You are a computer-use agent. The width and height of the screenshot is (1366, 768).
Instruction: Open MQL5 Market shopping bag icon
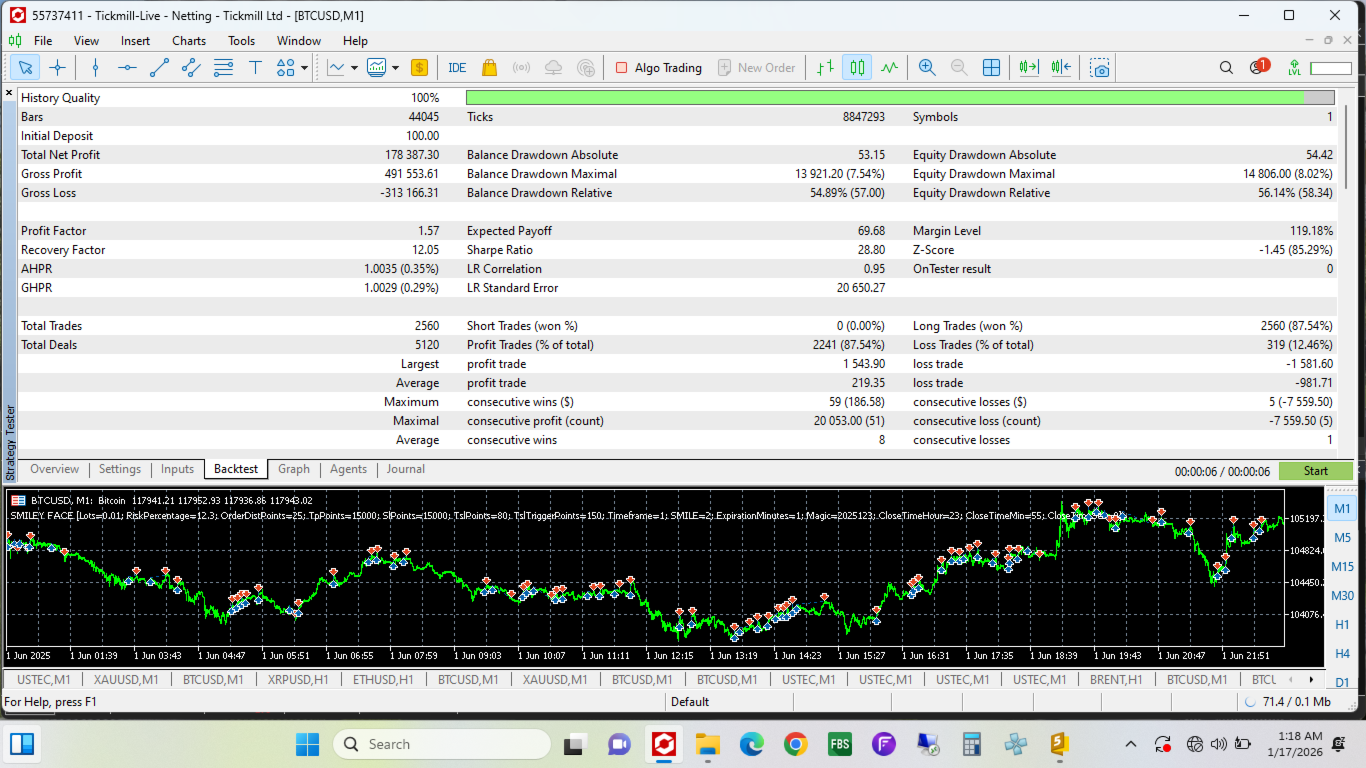pos(489,68)
